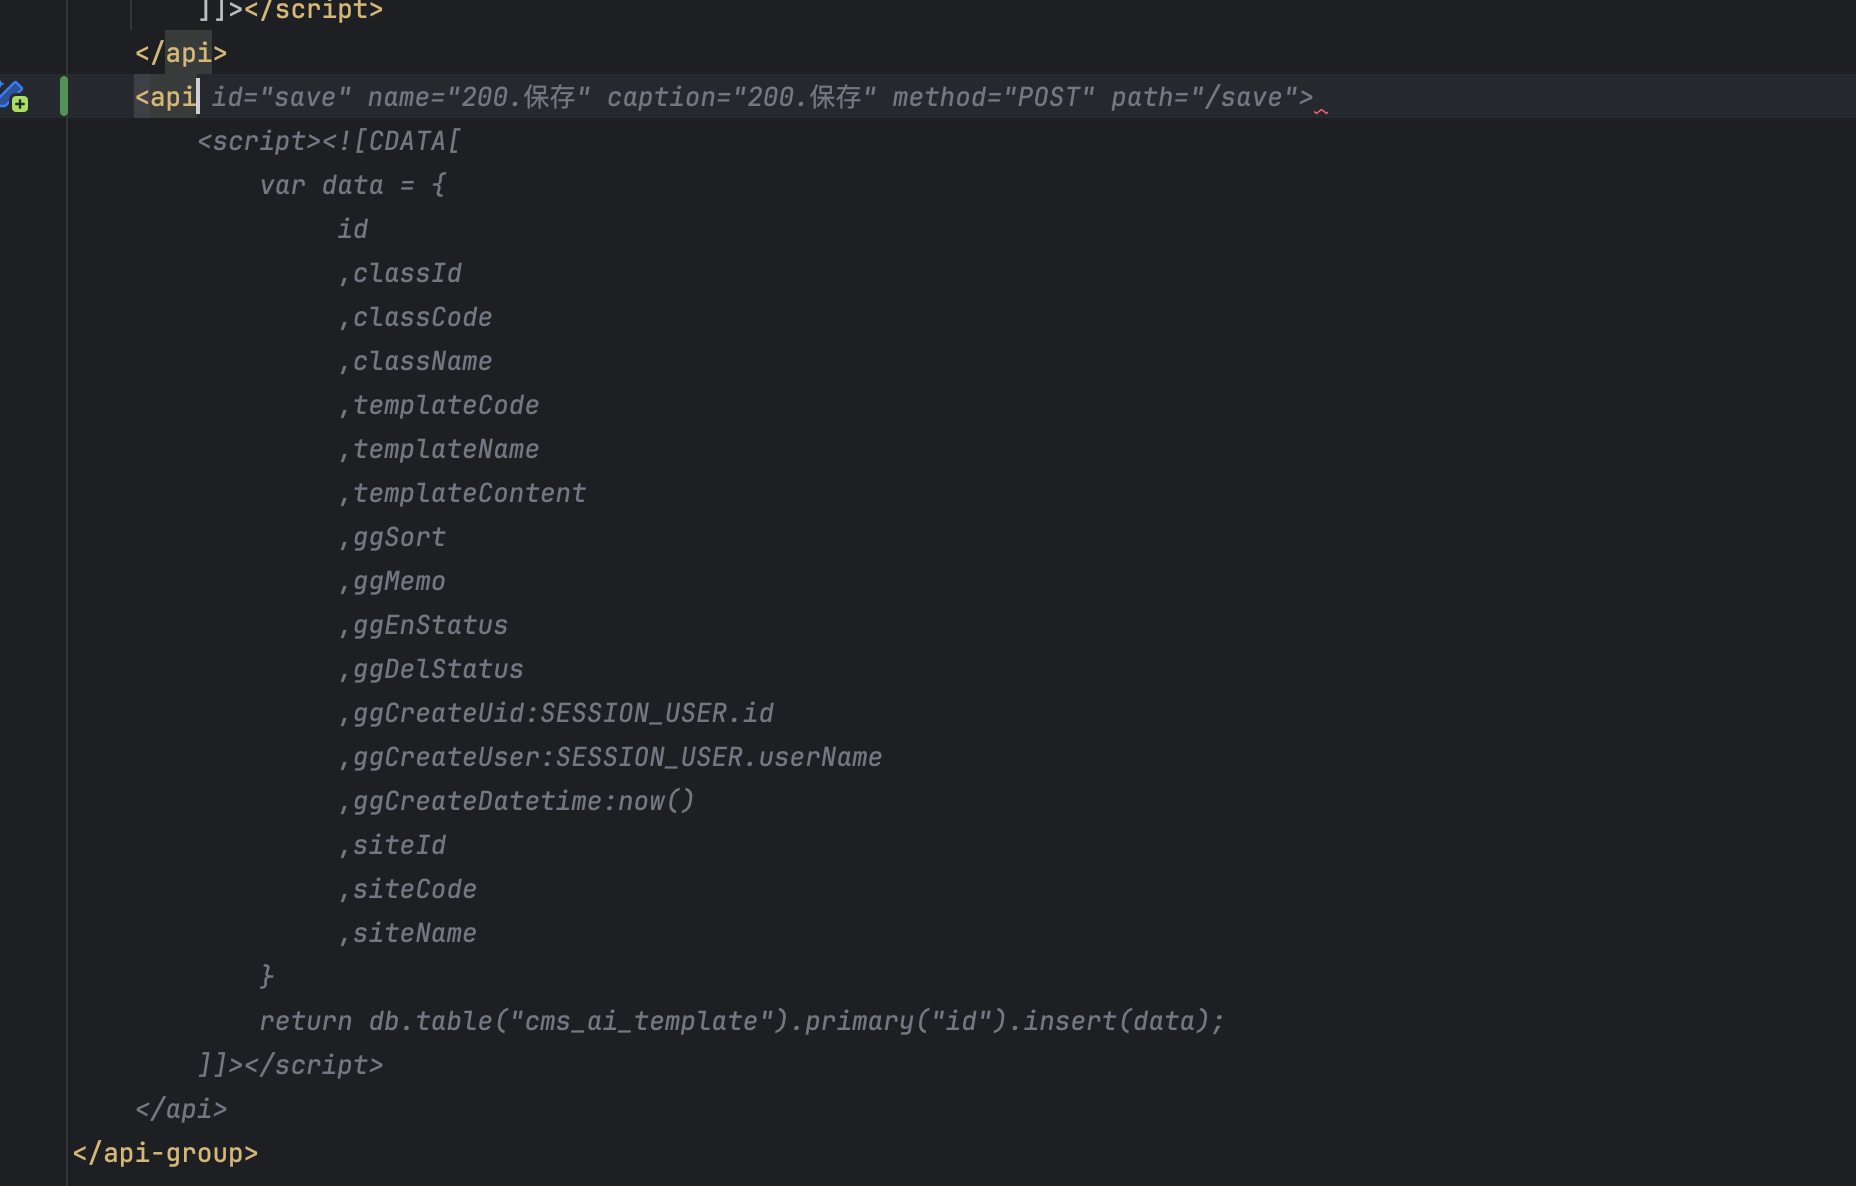Click the siteCode field line
This screenshot has width=1856, height=1186.
point(414,889)
